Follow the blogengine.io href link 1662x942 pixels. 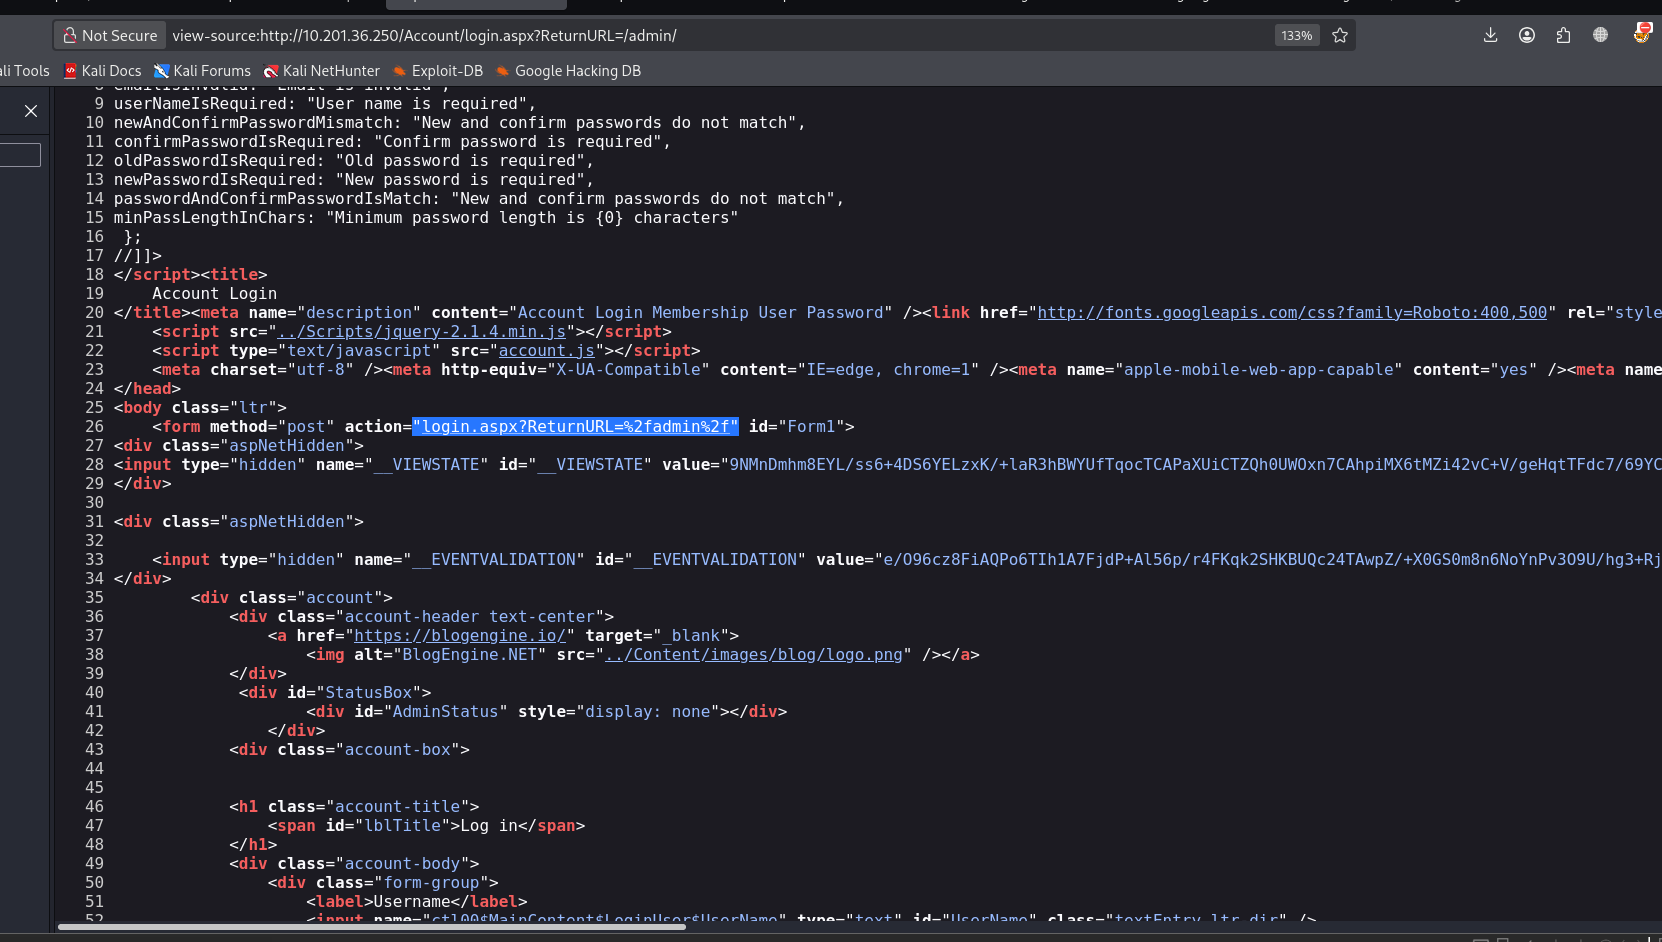click(x=460, y=636)
